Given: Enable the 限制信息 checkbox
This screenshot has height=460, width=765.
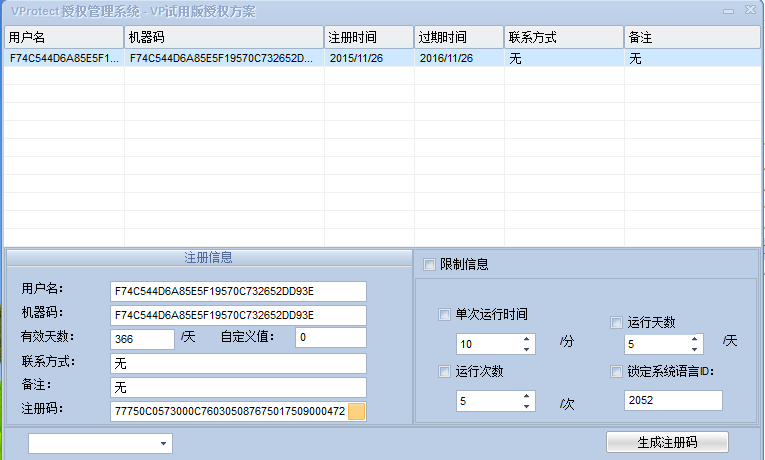Looking at the screenshot, I should click(x=429, y=264).
